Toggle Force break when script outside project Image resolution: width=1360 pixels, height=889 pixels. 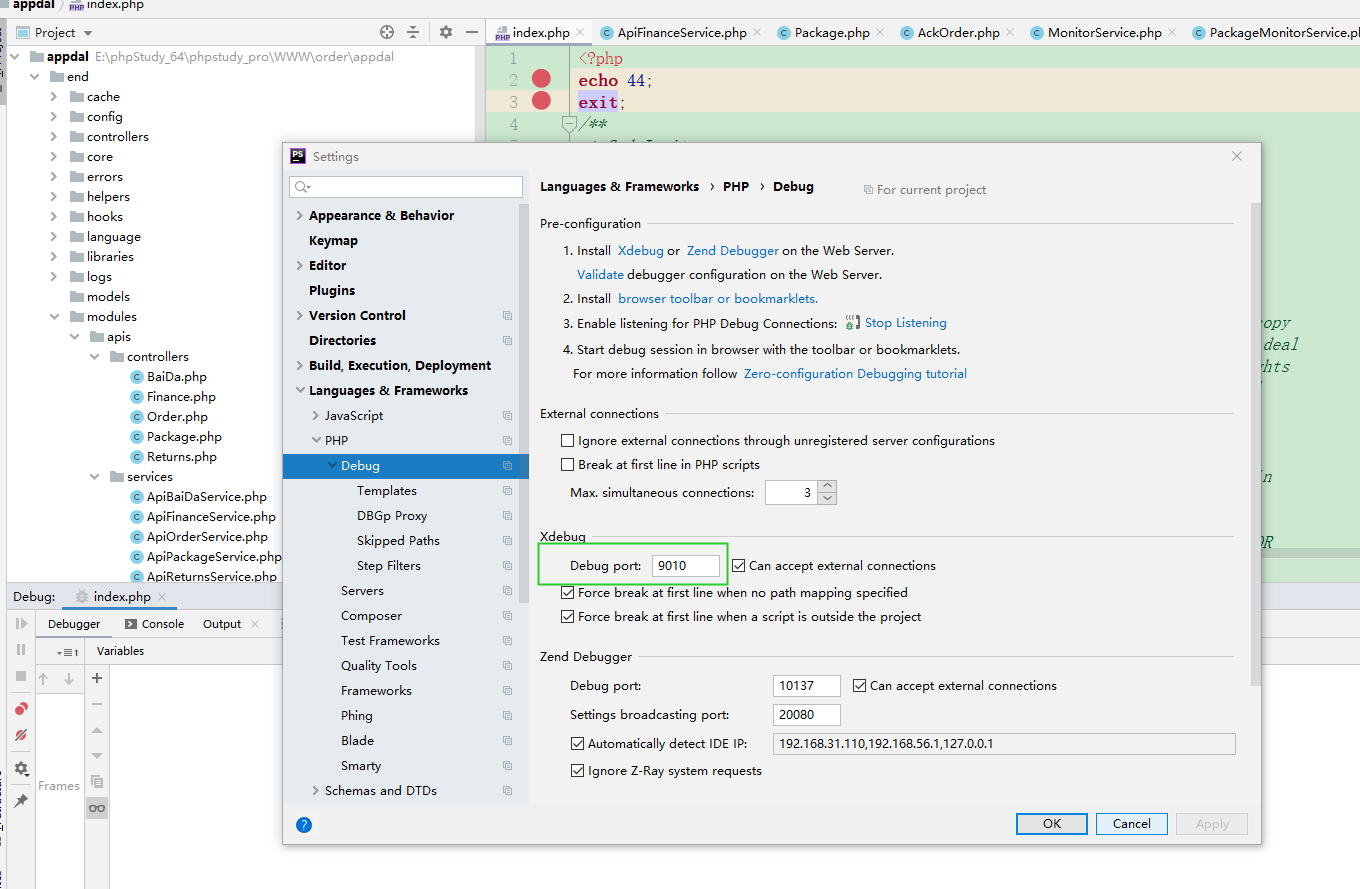point(568,617)
